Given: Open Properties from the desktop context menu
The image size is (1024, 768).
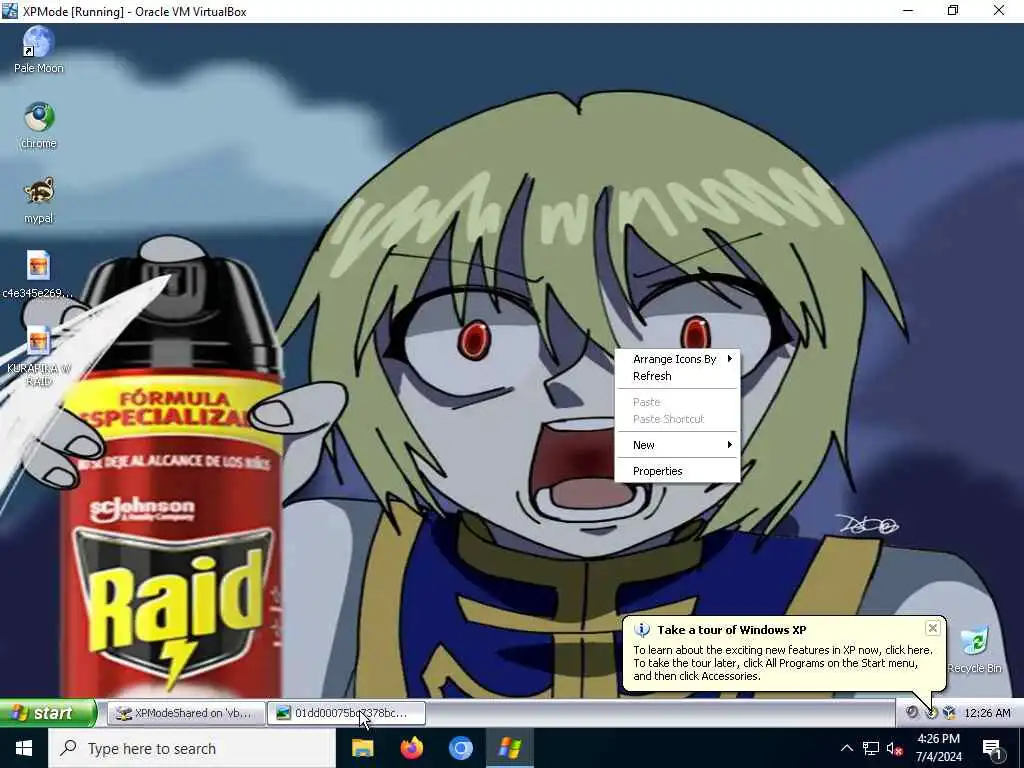Looking at the screenshot, I should [677, 472].
